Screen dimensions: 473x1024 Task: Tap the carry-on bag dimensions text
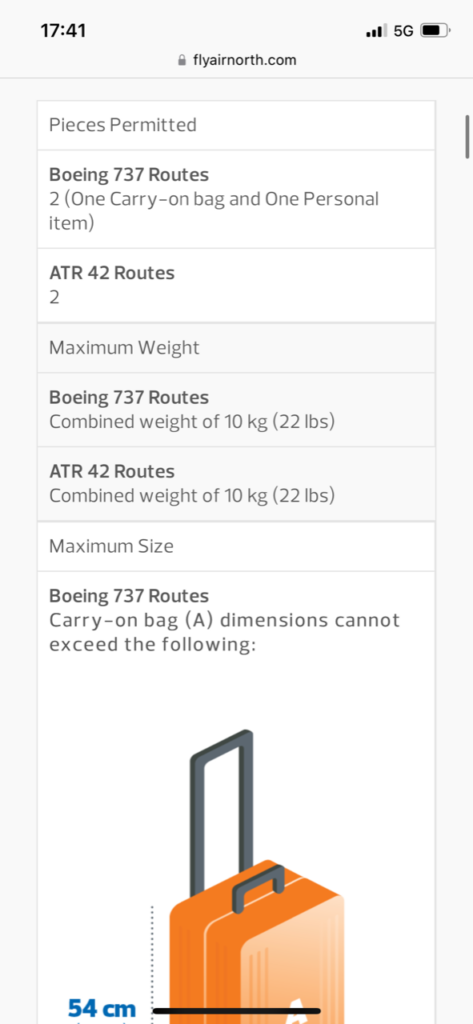[224, 632]
